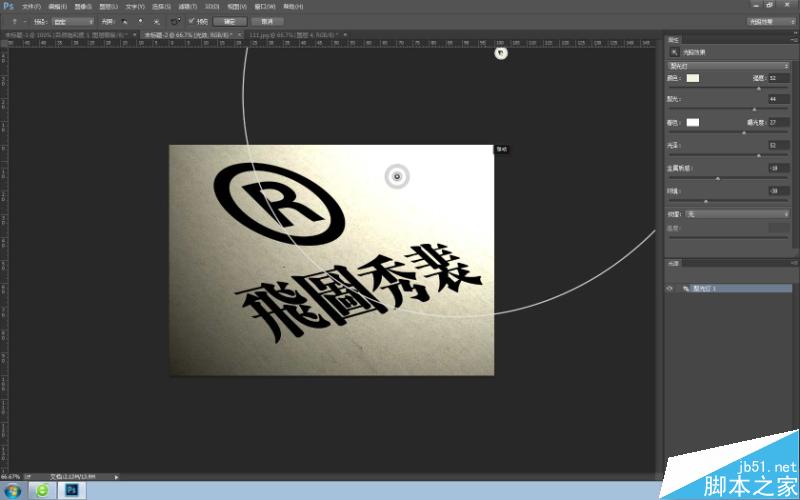
Task: Add a new spot light
Action: pos(124,21)
